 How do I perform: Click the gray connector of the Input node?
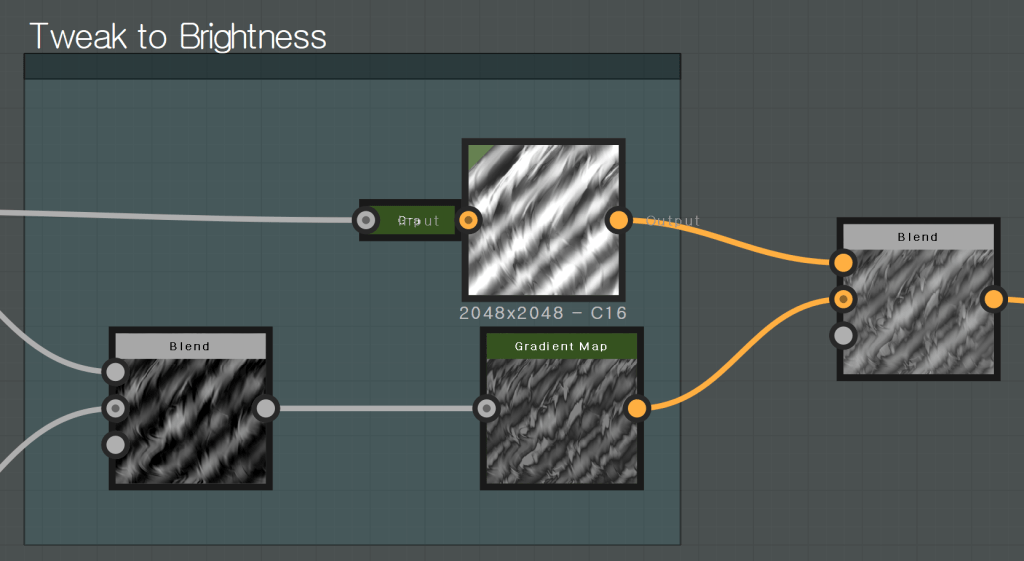click(x=366, y=220)
